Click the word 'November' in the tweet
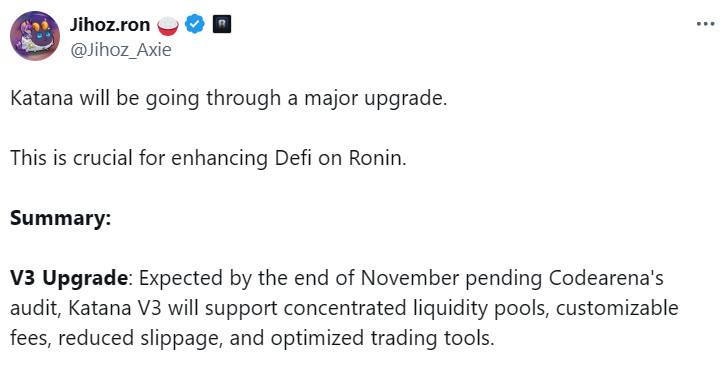The height and width of the screenshot is (369, 728). tap(410, 278)
